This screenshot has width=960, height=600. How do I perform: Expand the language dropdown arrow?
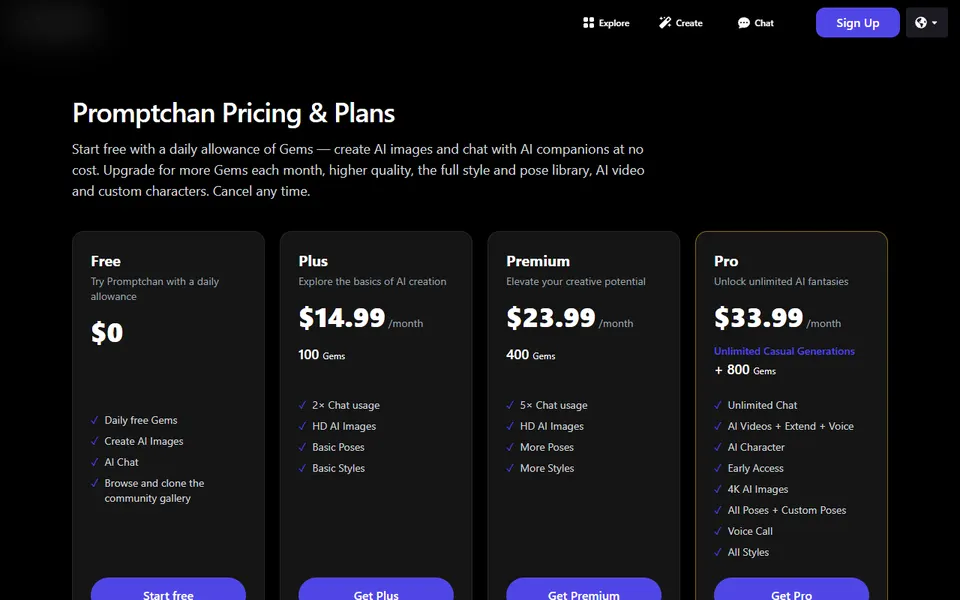coord(934,23)
